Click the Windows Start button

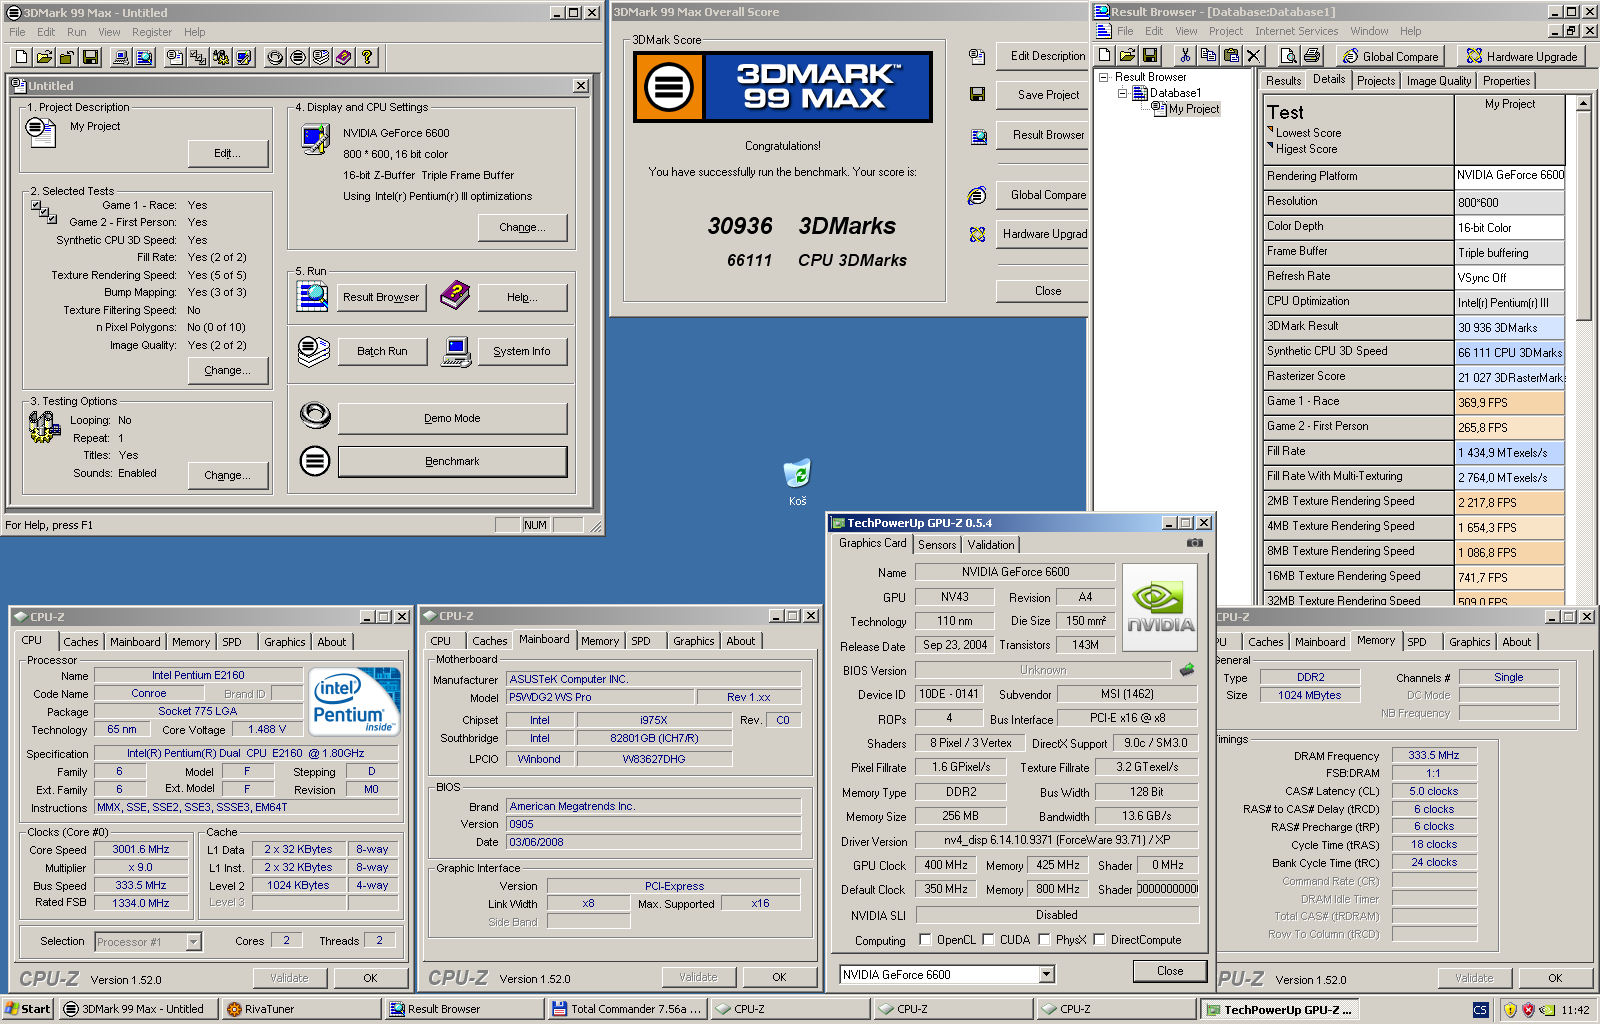(28, 1009)
